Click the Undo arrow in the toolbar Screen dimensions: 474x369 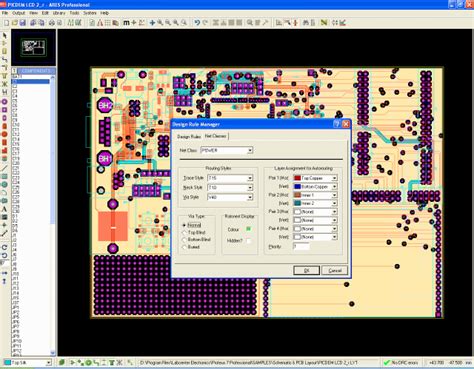pyautogui.click(x=197, y=23)
